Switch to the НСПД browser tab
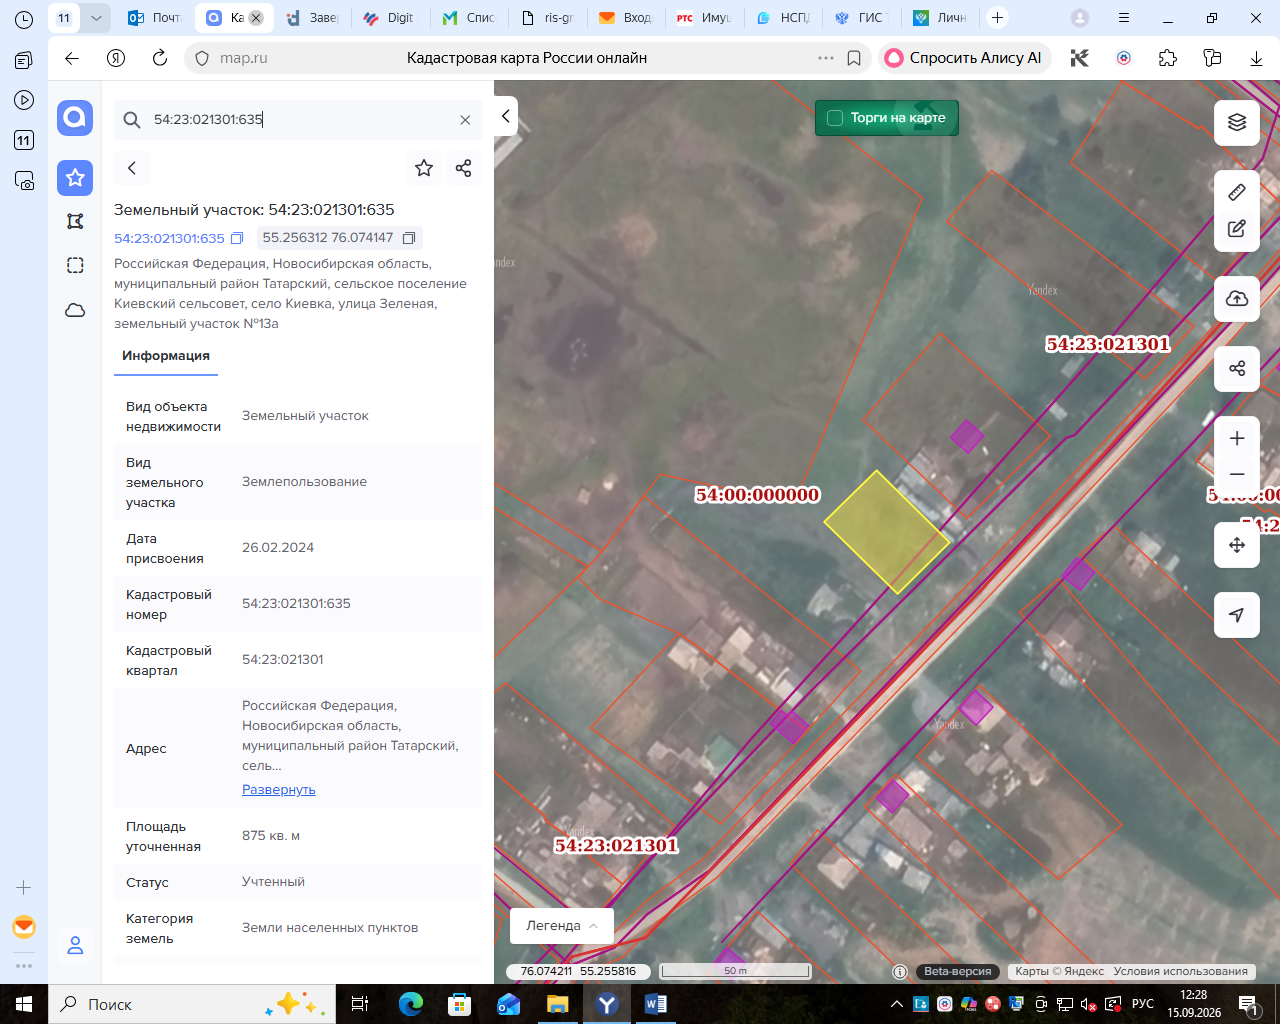Viewport: 1280px width, 1024px height. coord(782,18)
